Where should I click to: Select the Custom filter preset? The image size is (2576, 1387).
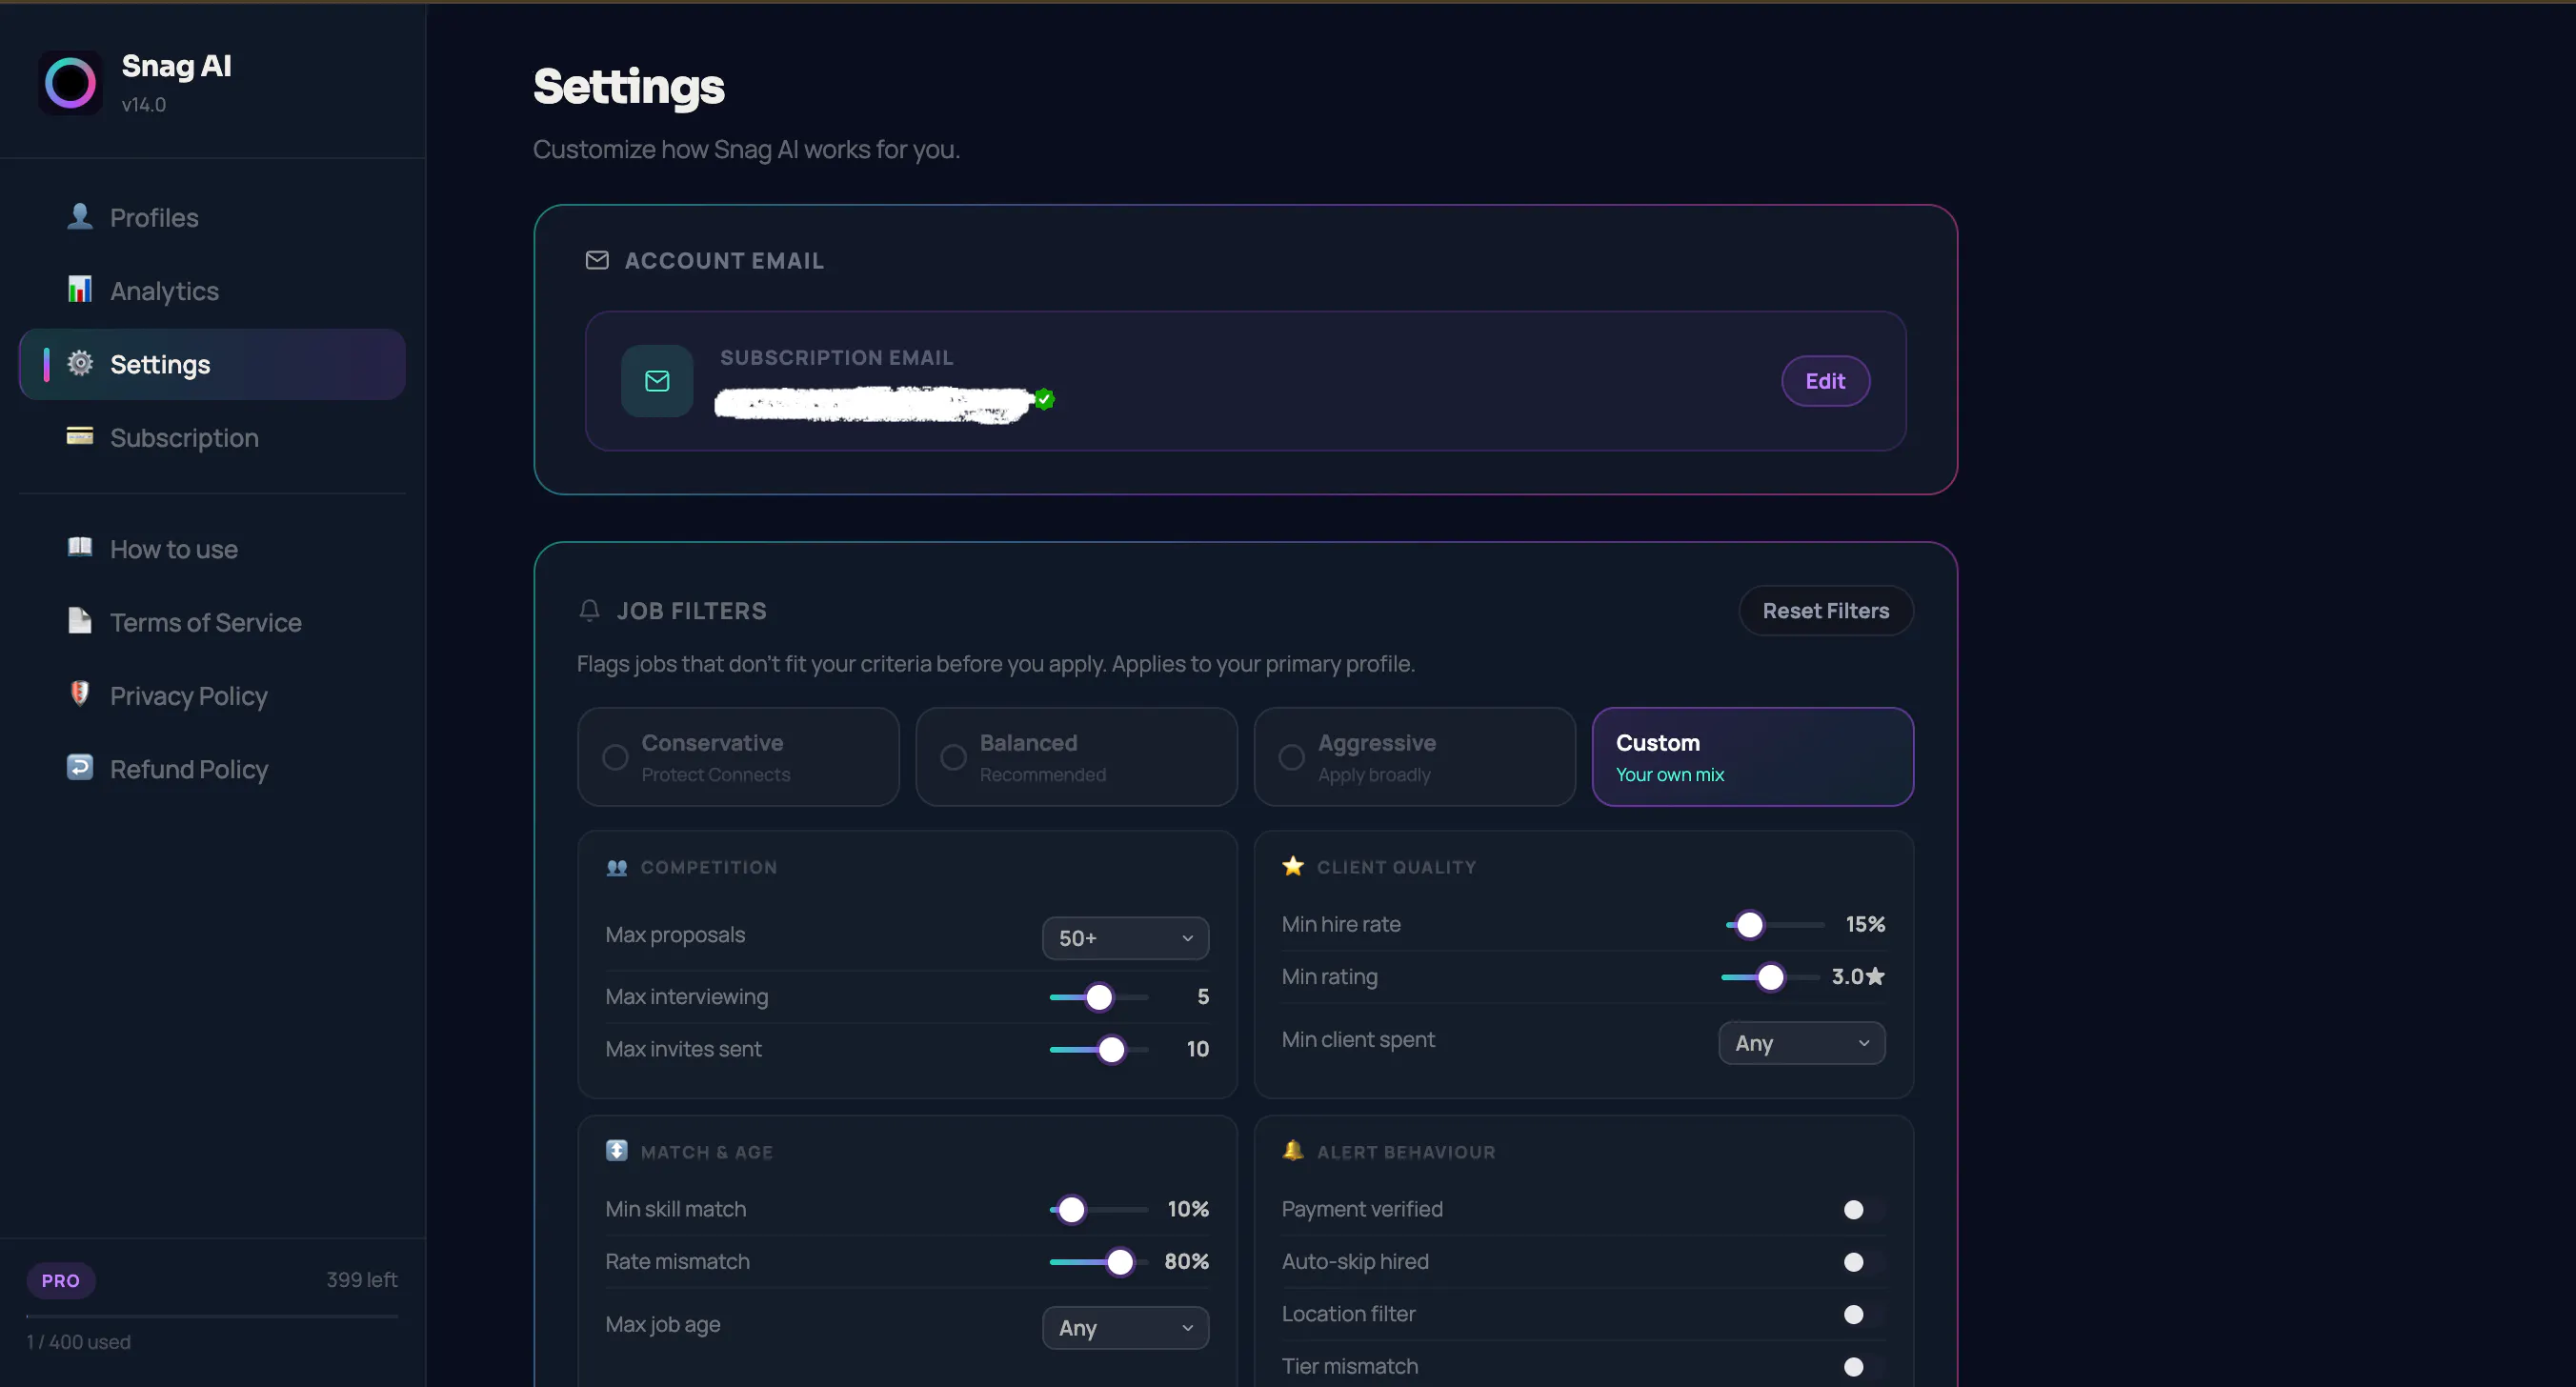point(1752,757)
